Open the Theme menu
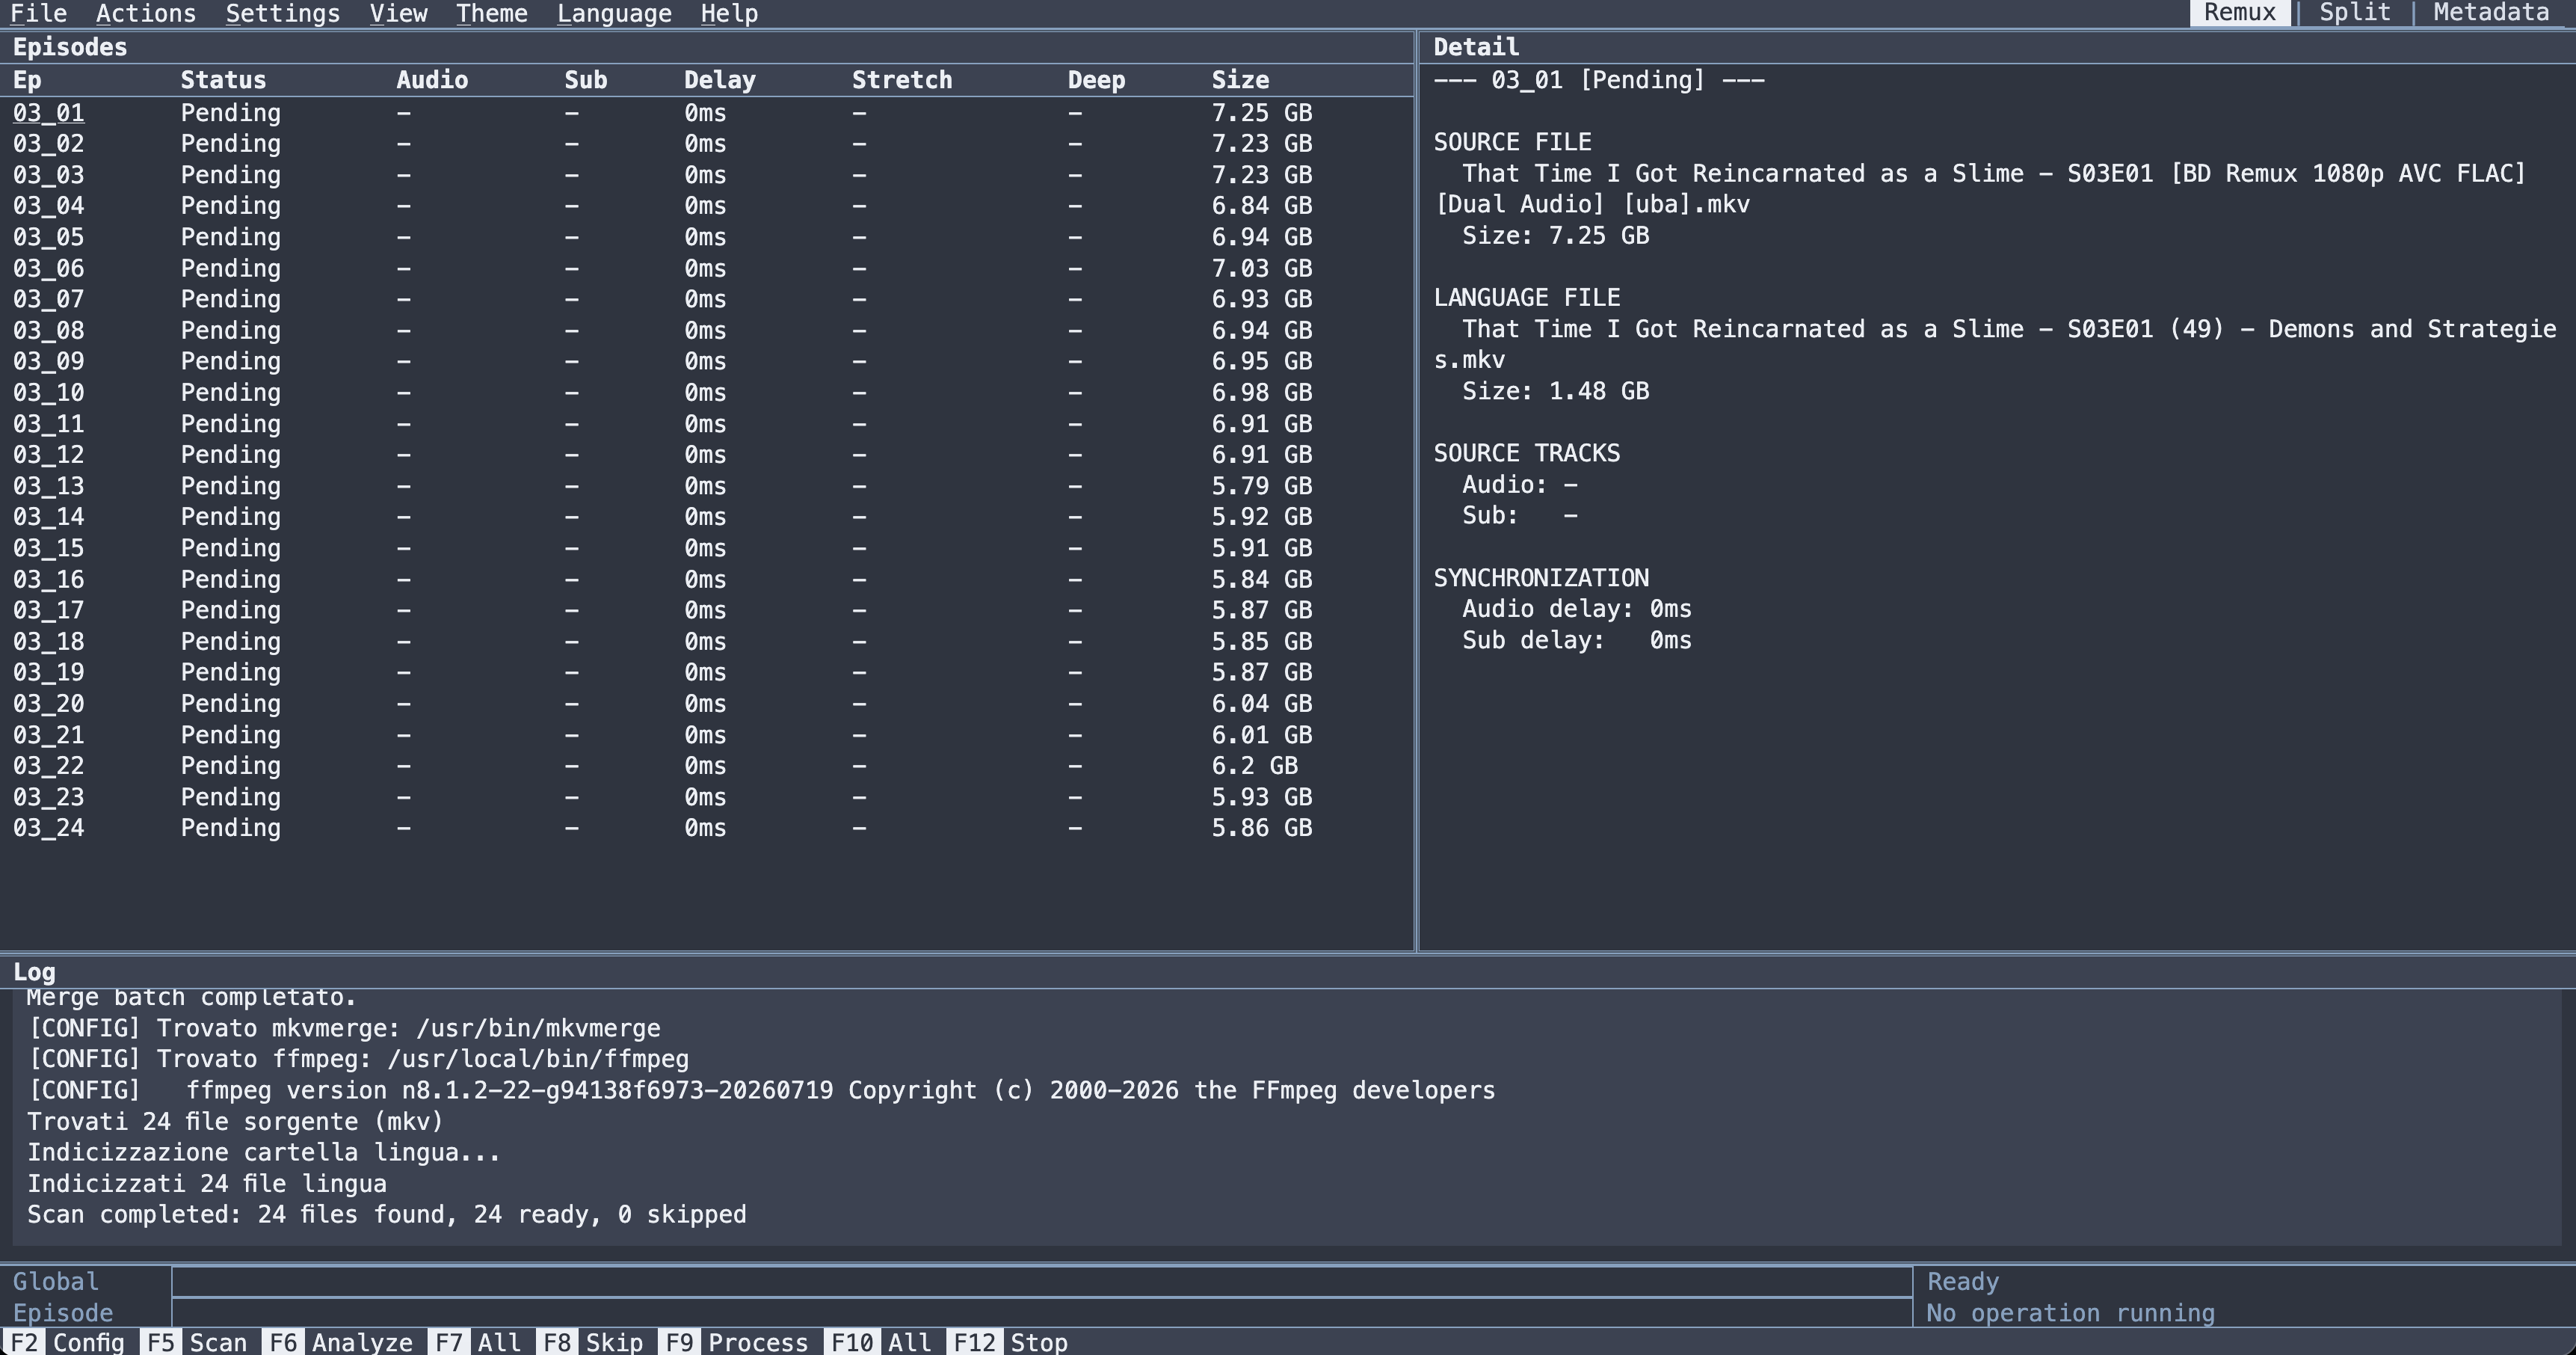This screenshot has width=2576, height=1355. pos(492,13)
